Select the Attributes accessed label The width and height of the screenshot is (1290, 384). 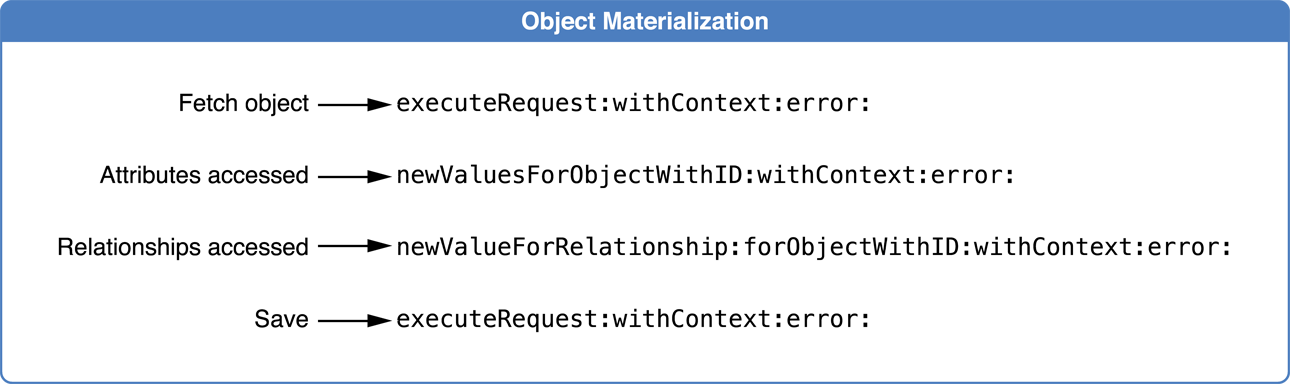click(x=204, y=176)
